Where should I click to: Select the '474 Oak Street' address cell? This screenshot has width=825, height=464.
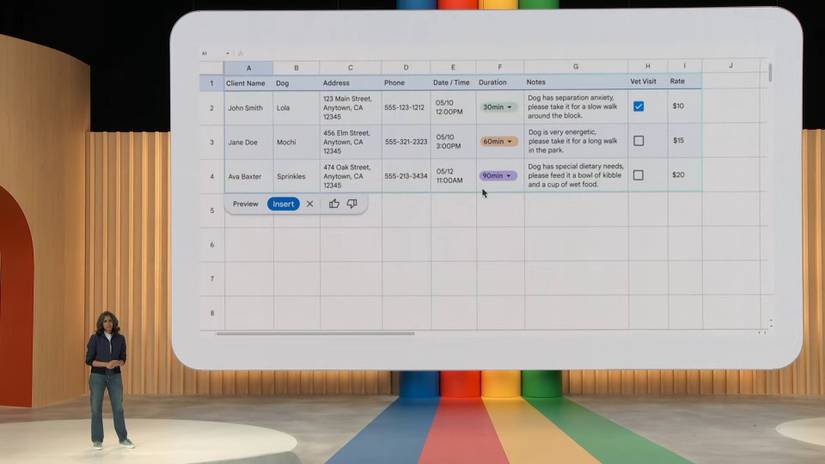(350, 176)
